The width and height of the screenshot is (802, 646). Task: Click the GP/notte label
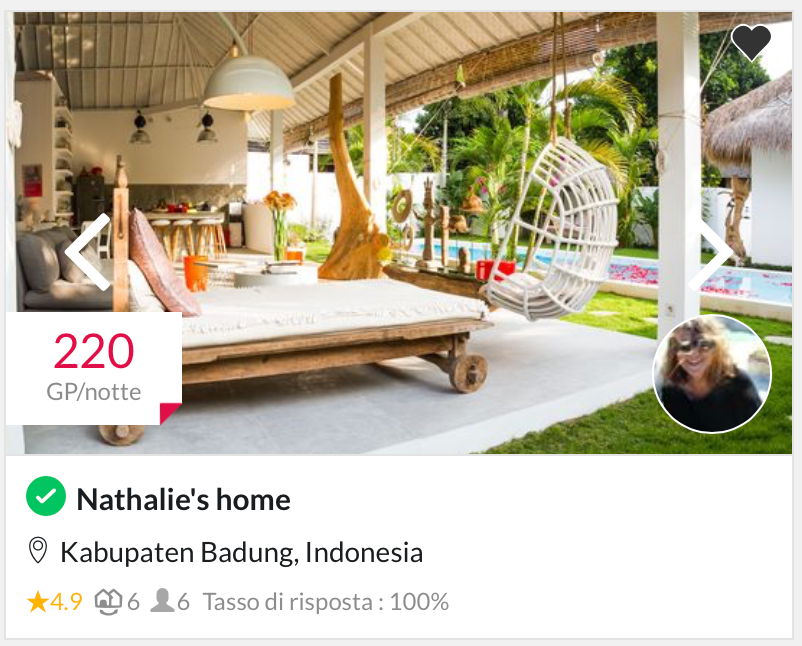pyautogui.click(x=94, y=392)
